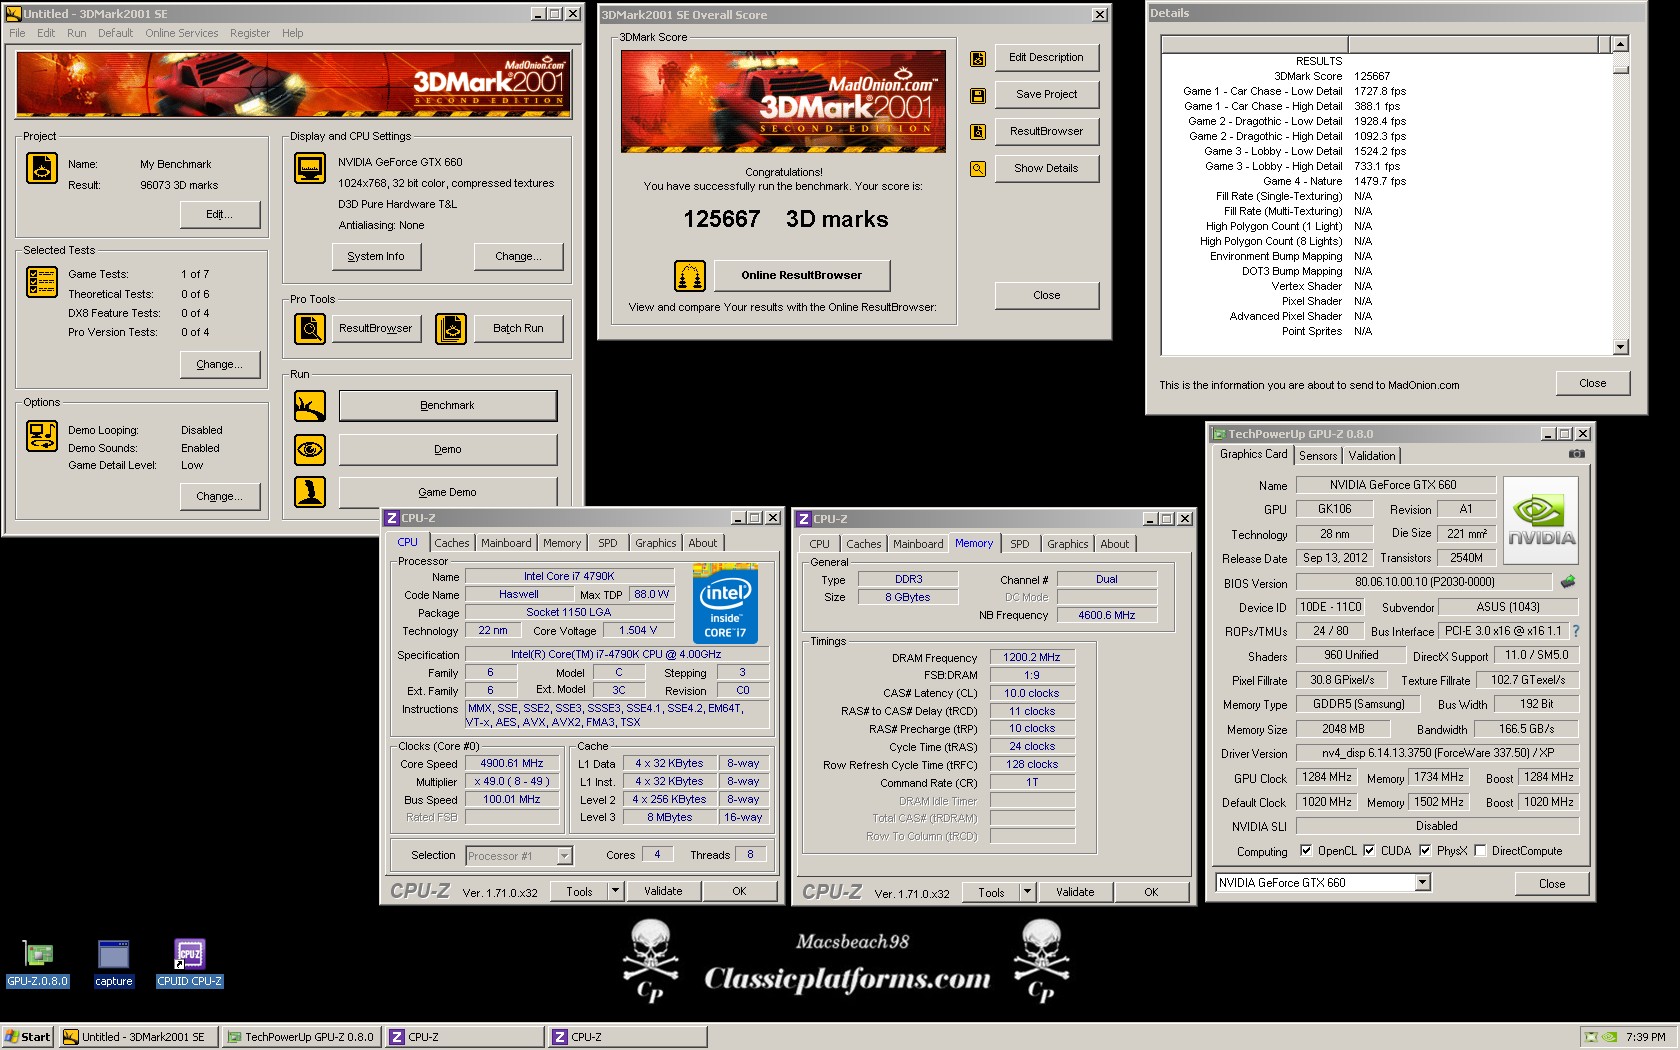Click the Batch Run button
This screenshot has height=1050, width=1680.
pos(518,328)
